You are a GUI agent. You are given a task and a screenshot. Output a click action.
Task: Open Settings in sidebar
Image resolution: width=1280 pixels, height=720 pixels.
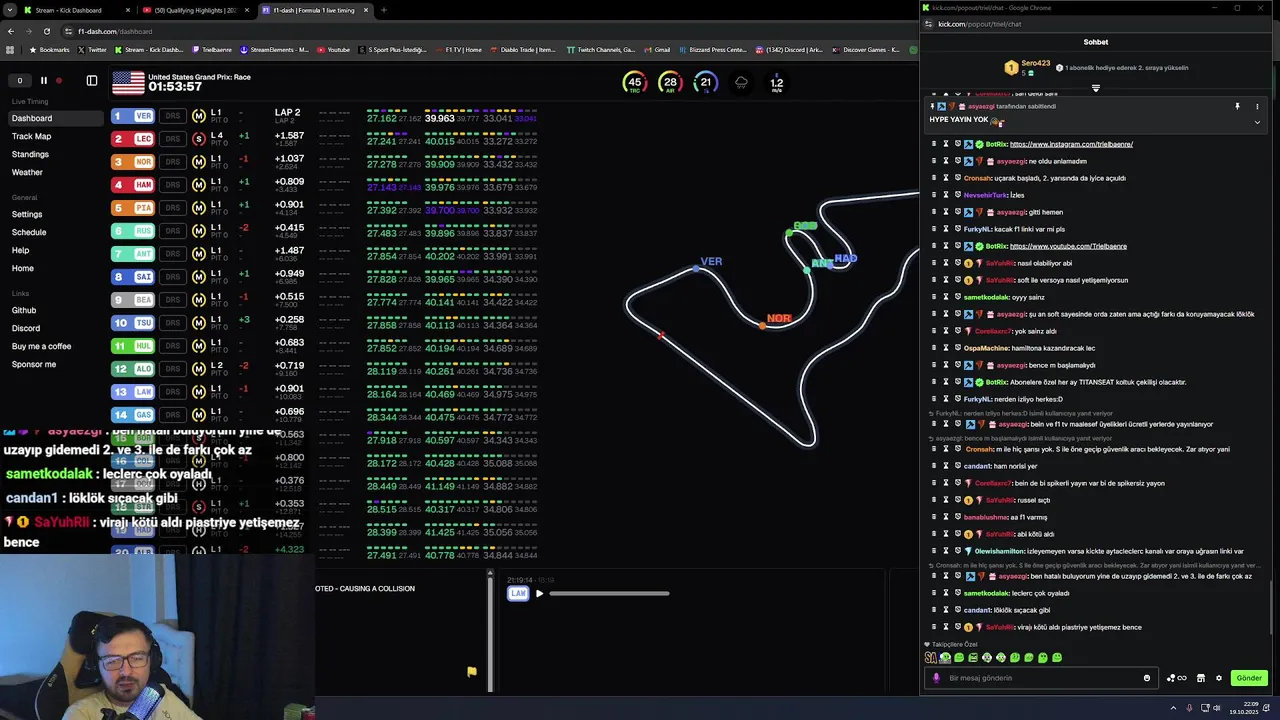click(x=27, y=214)
